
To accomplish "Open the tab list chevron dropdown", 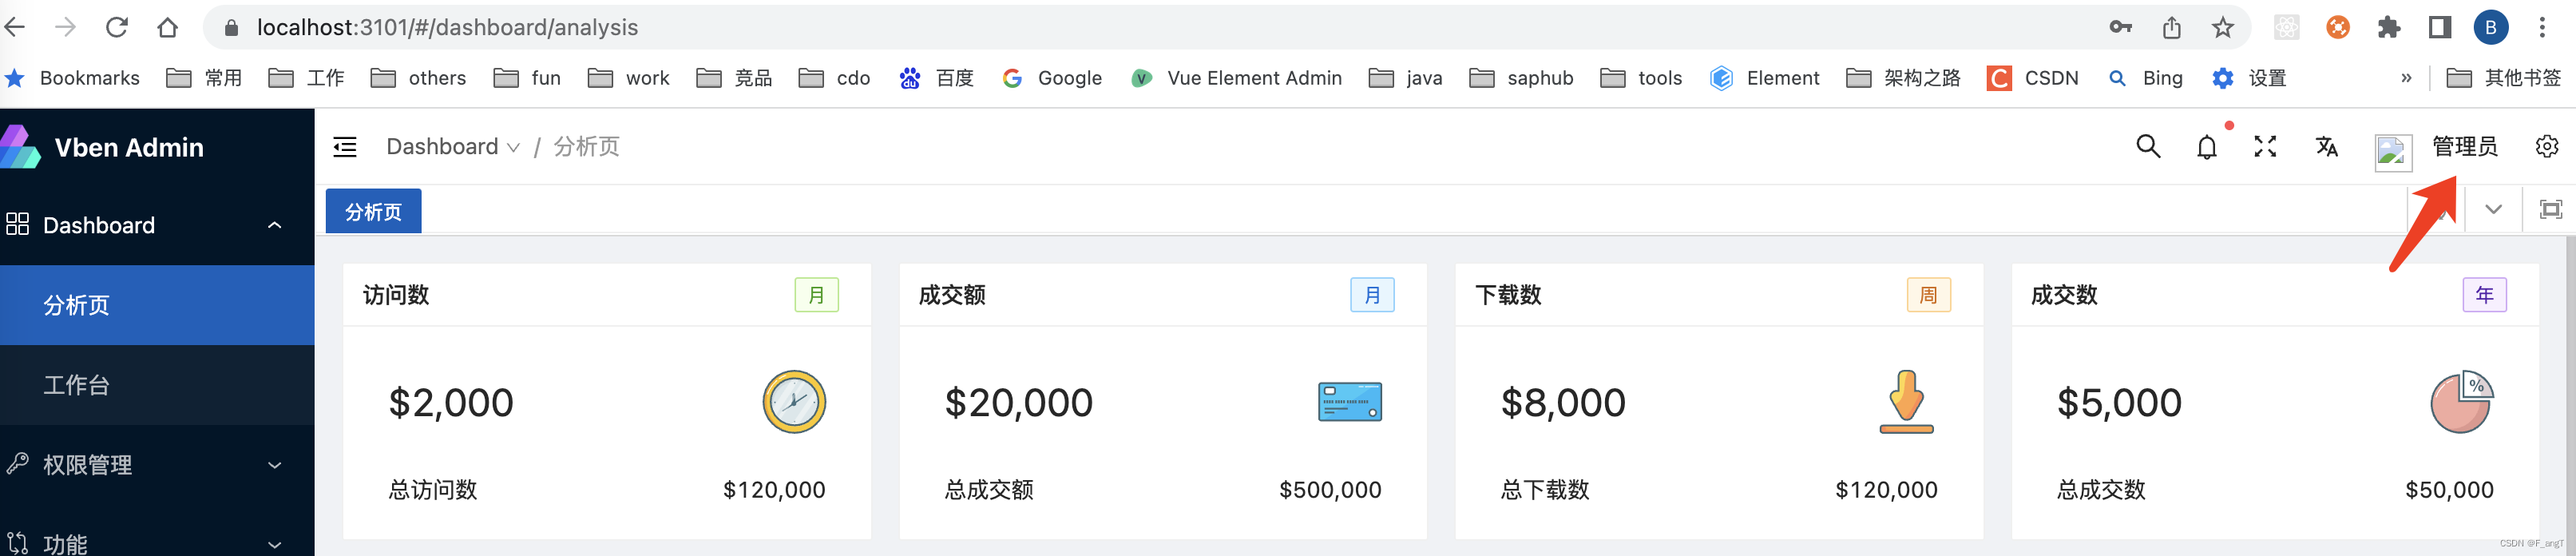I will coord(2493,209).
